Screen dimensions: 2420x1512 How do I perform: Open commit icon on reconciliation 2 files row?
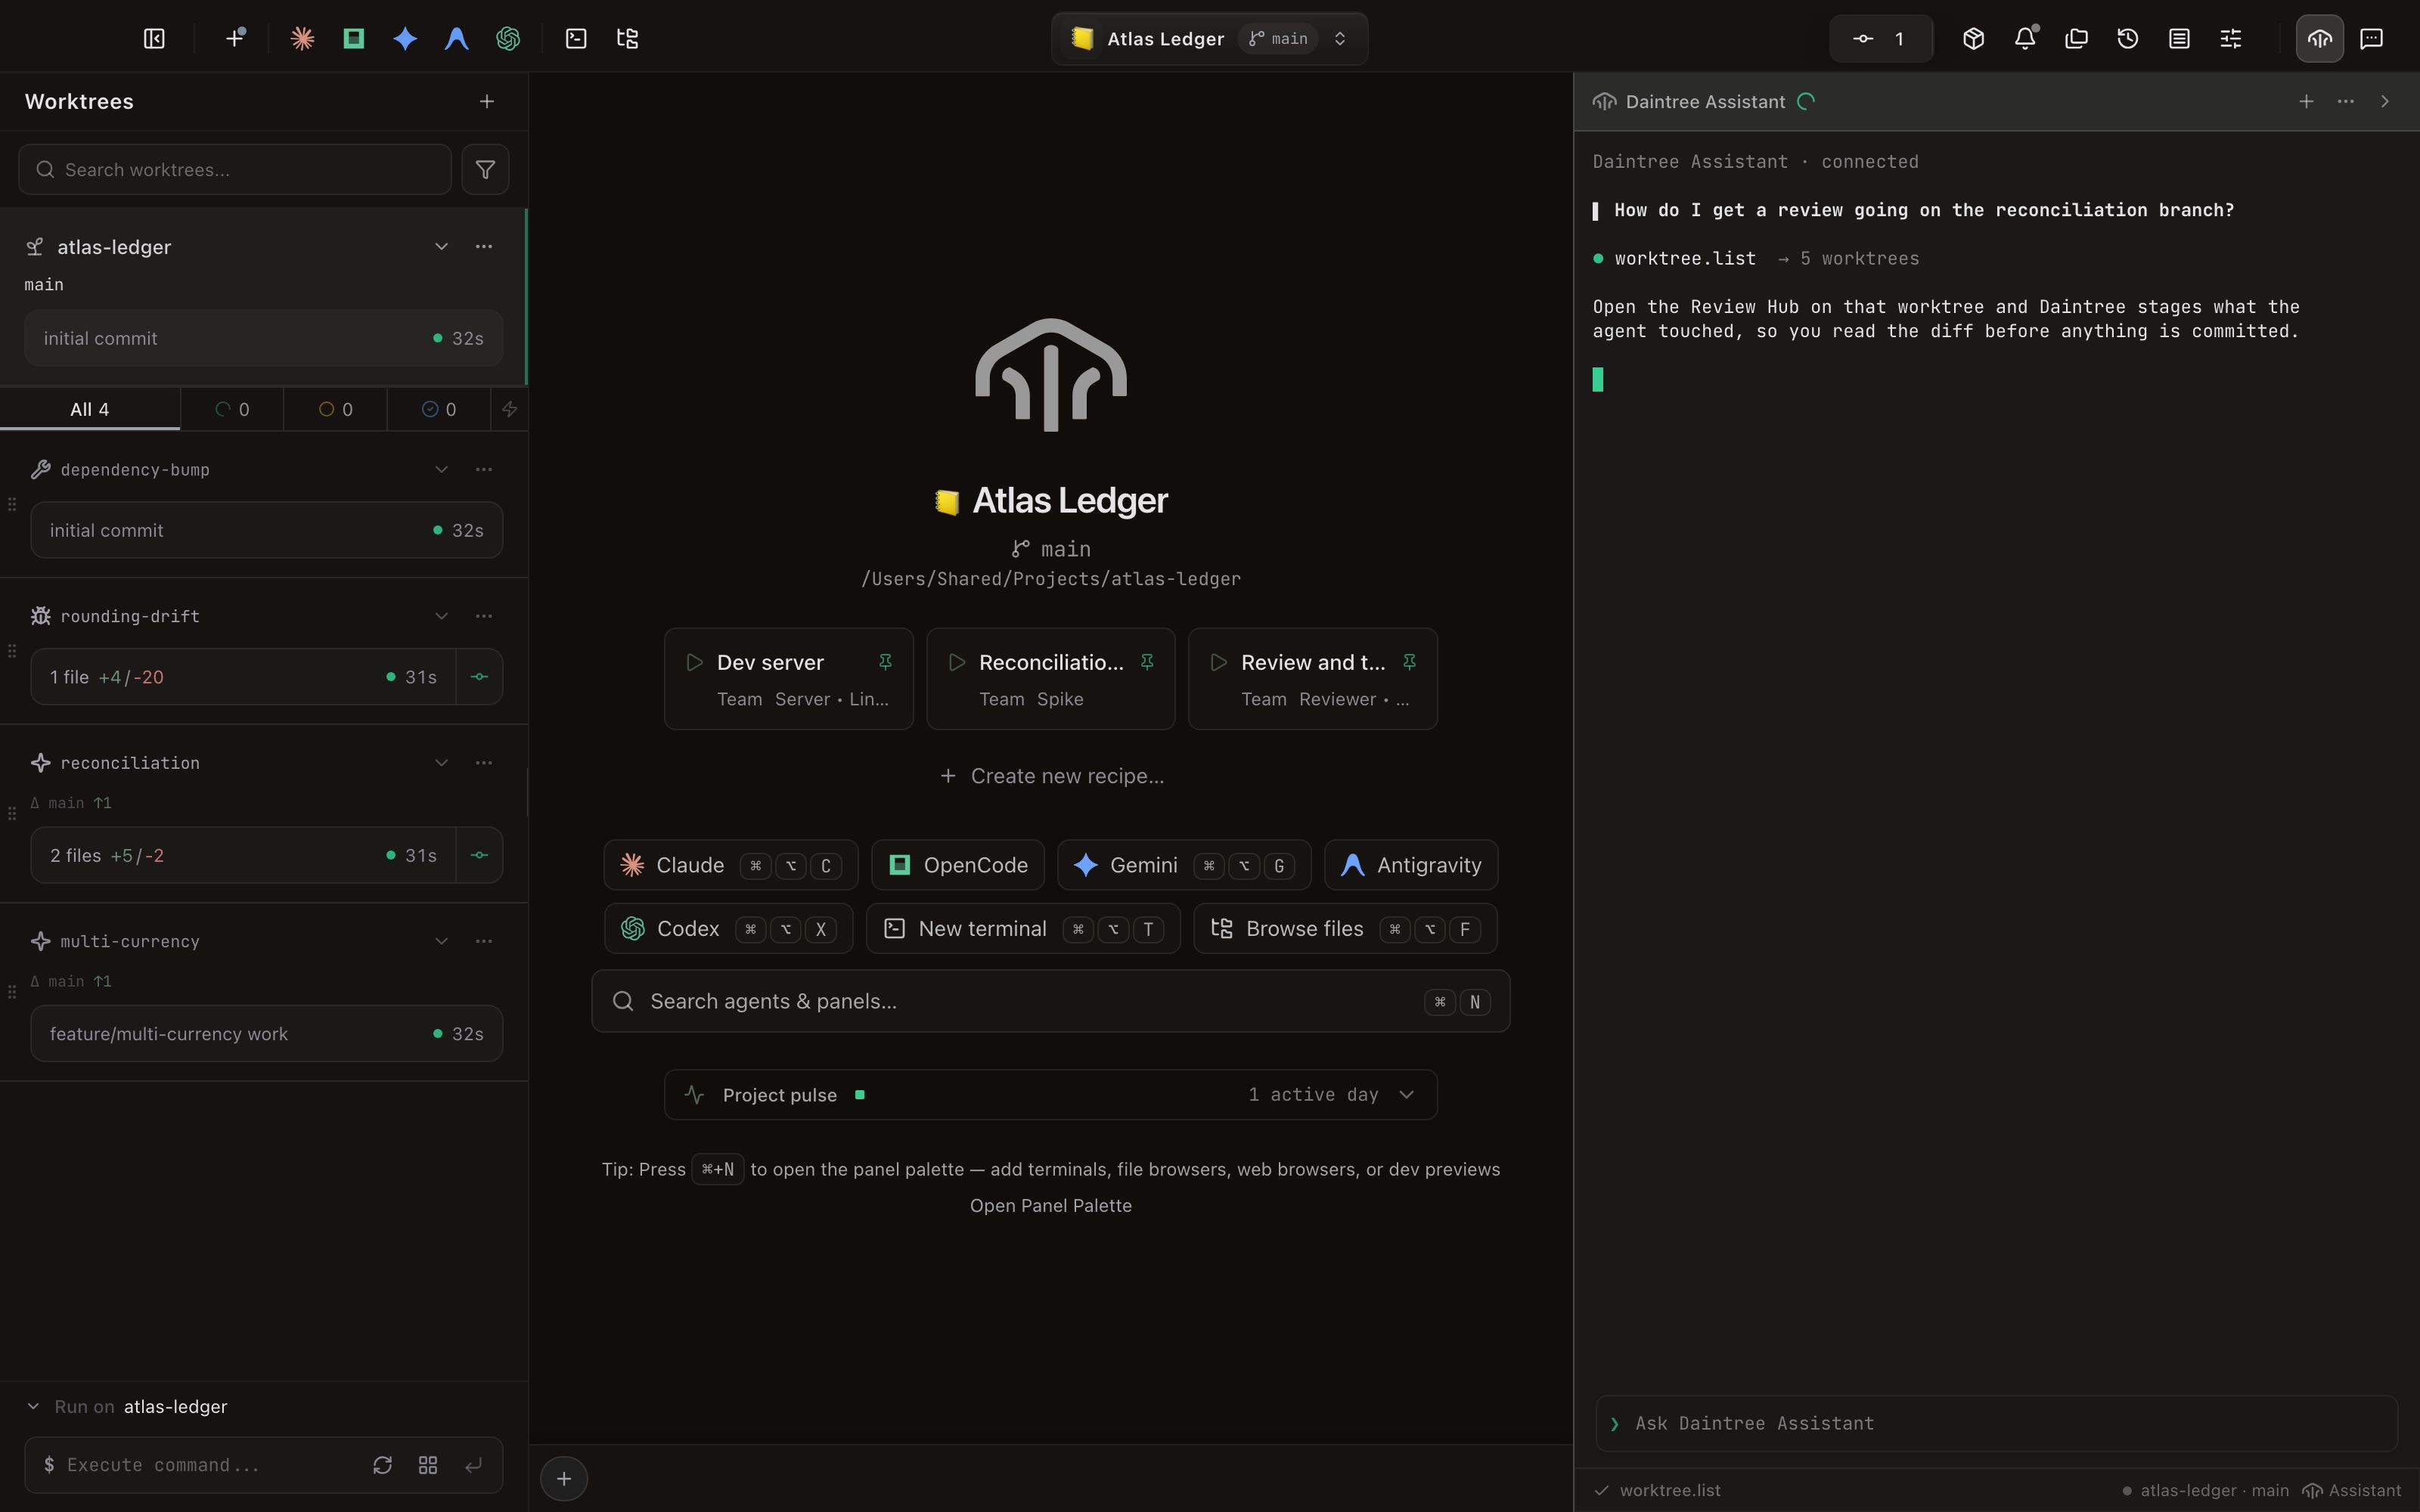(x=480, y=855)
